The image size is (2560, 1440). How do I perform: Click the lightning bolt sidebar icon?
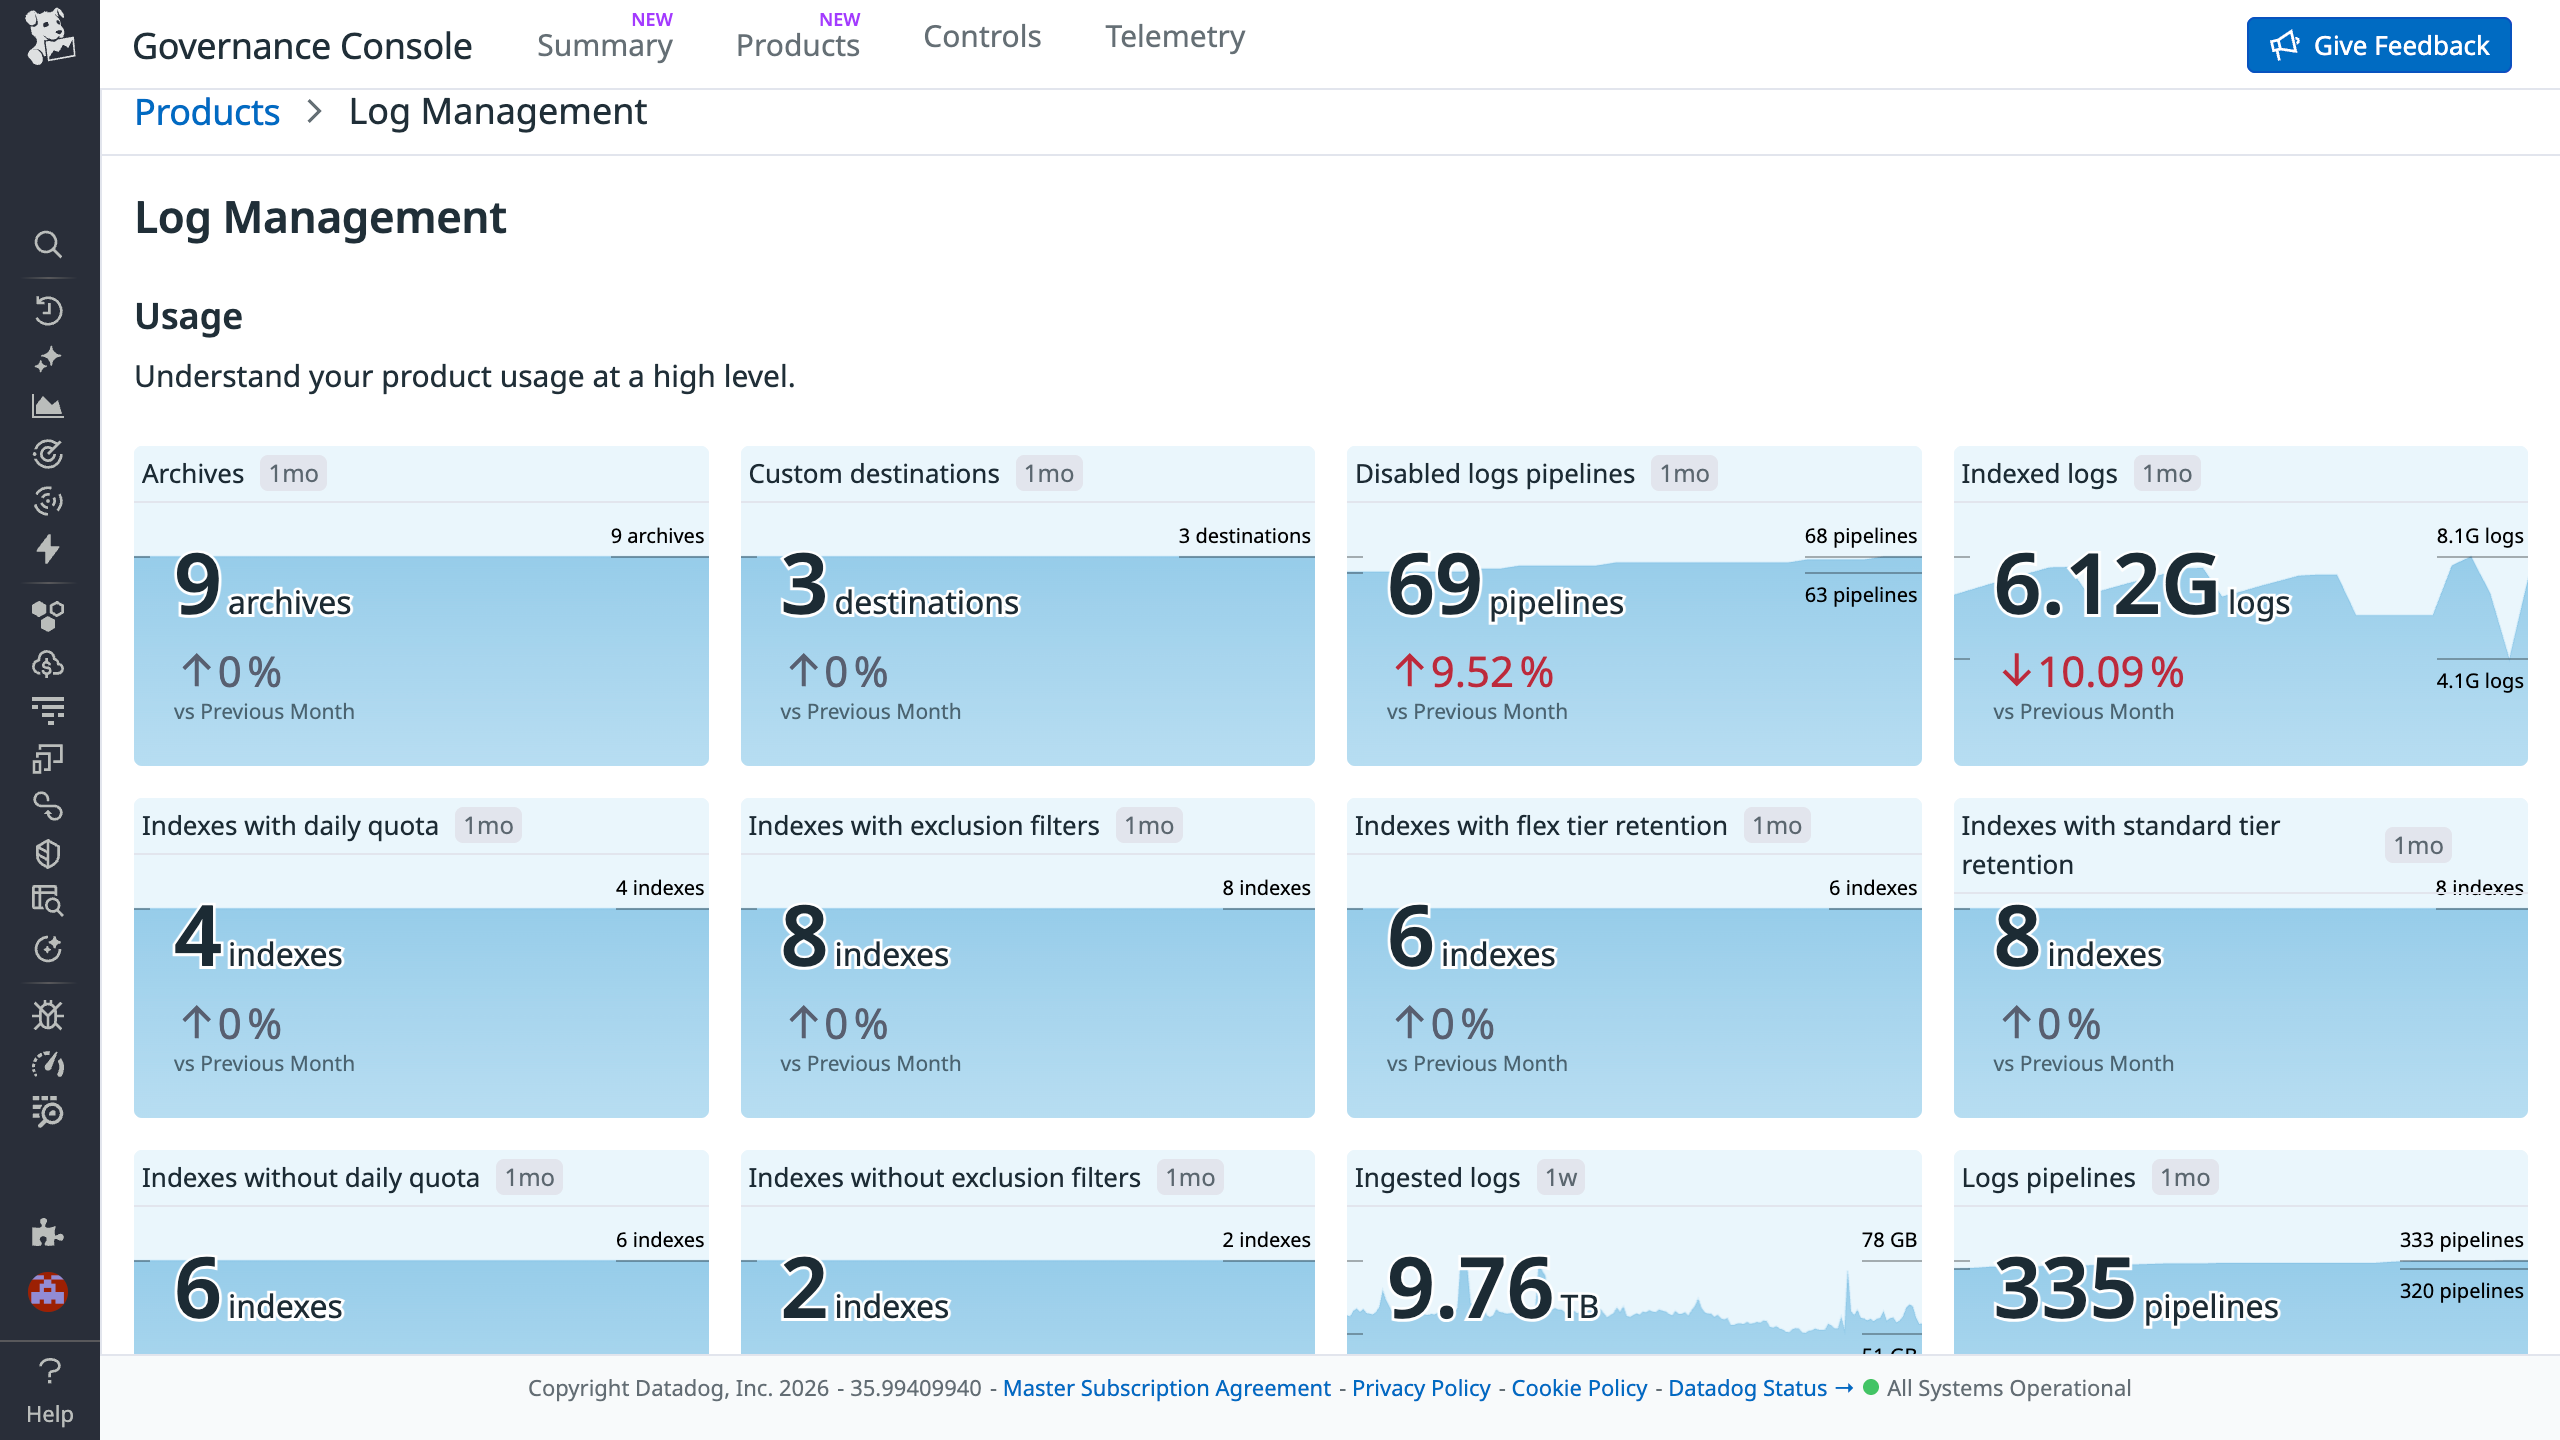48,549
